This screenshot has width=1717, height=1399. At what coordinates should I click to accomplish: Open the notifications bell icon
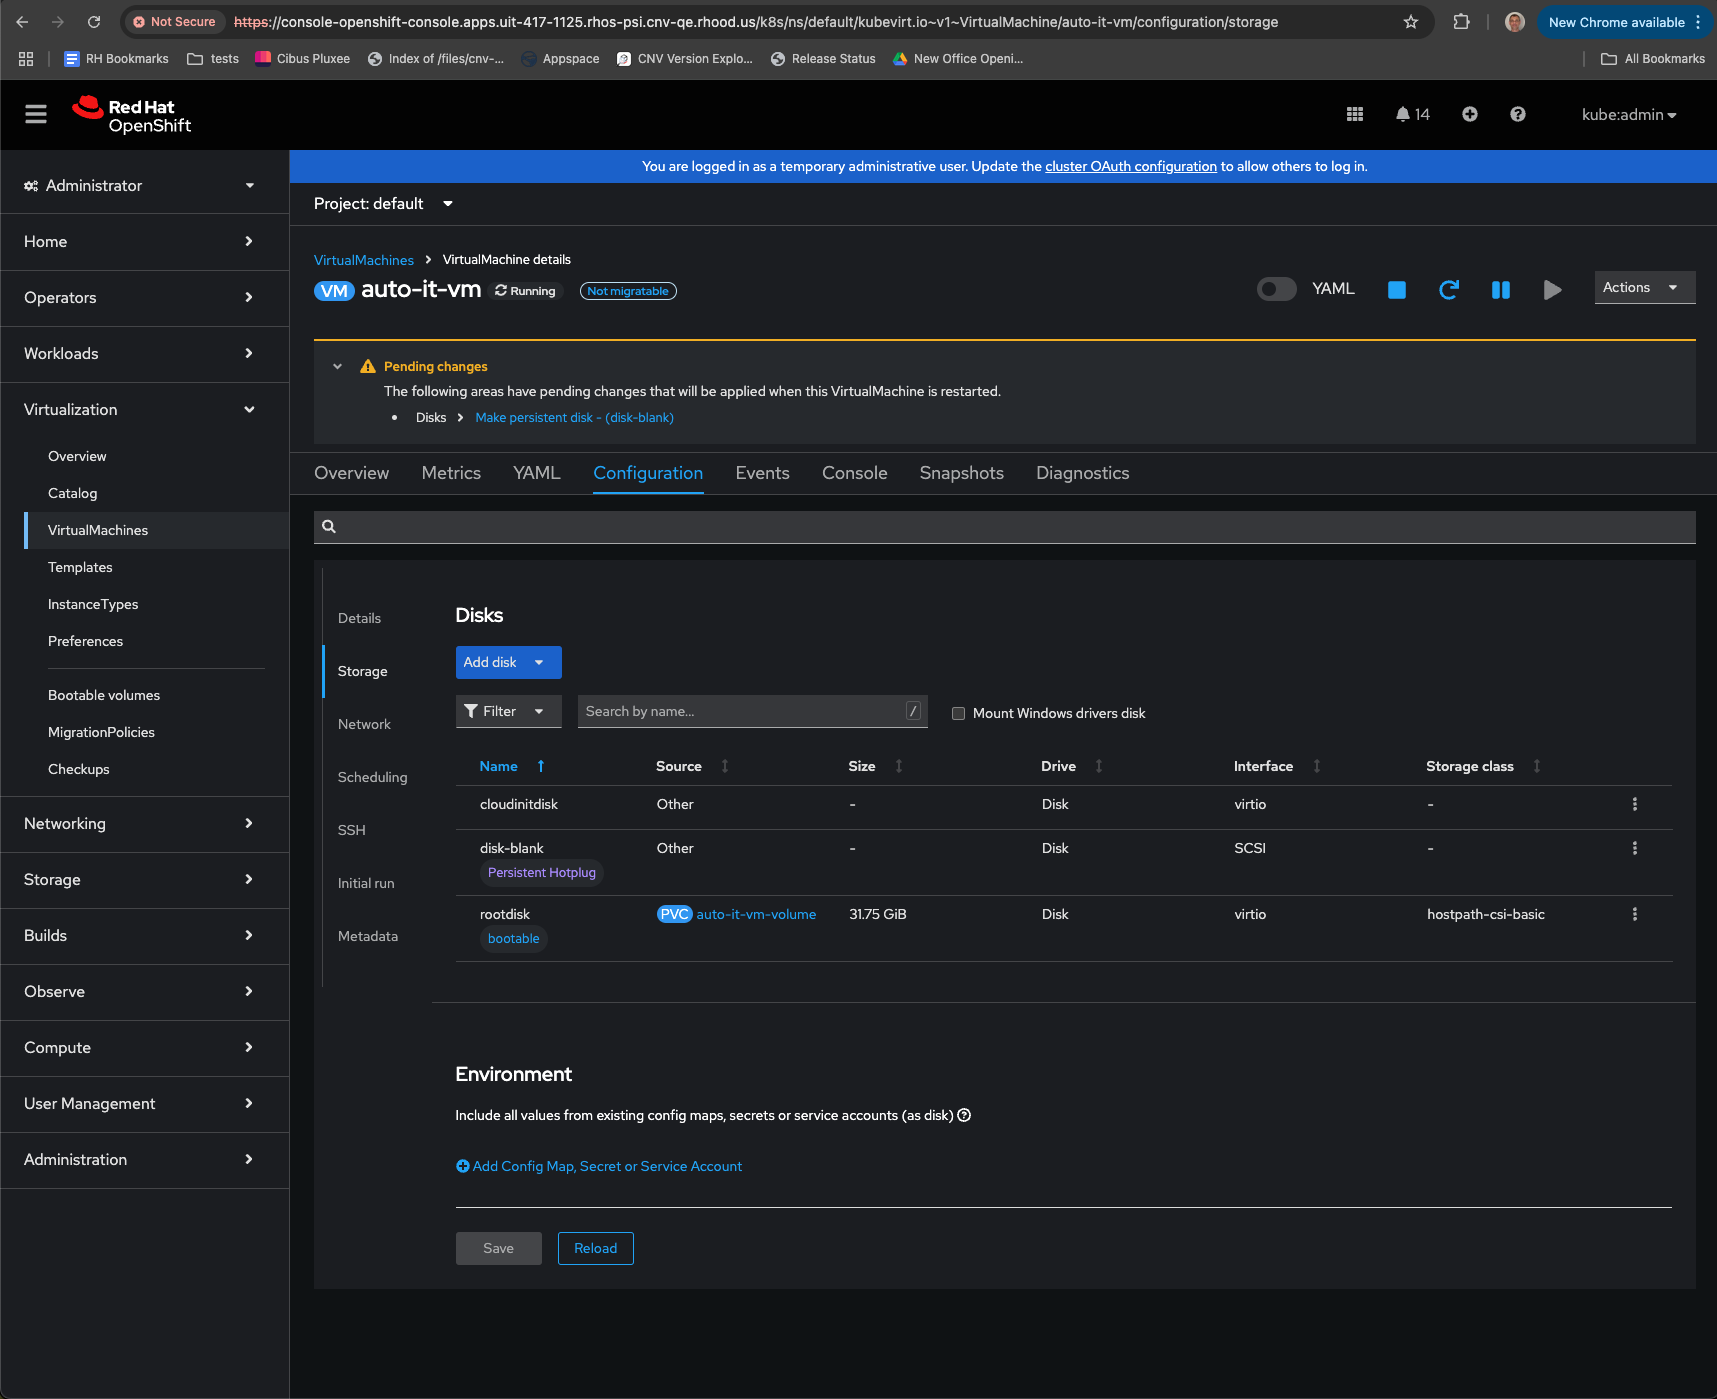tap(1403, 115)
